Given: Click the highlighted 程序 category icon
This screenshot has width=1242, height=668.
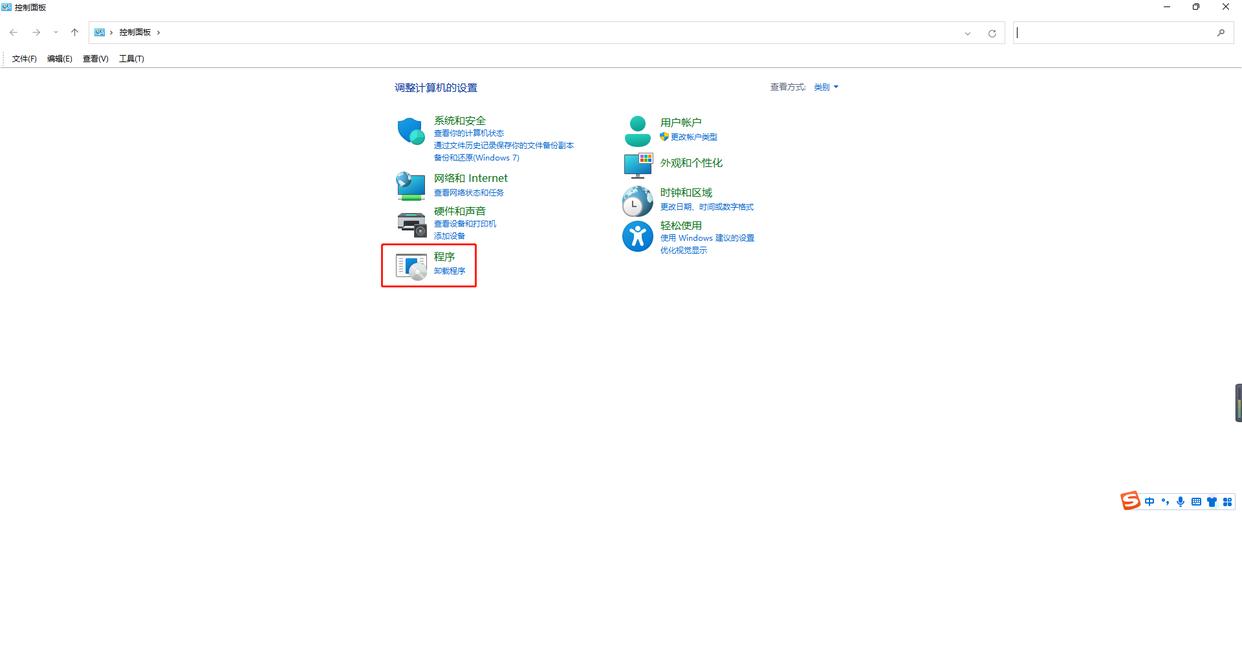Looking at the screenshot, I should coord(413,263).
